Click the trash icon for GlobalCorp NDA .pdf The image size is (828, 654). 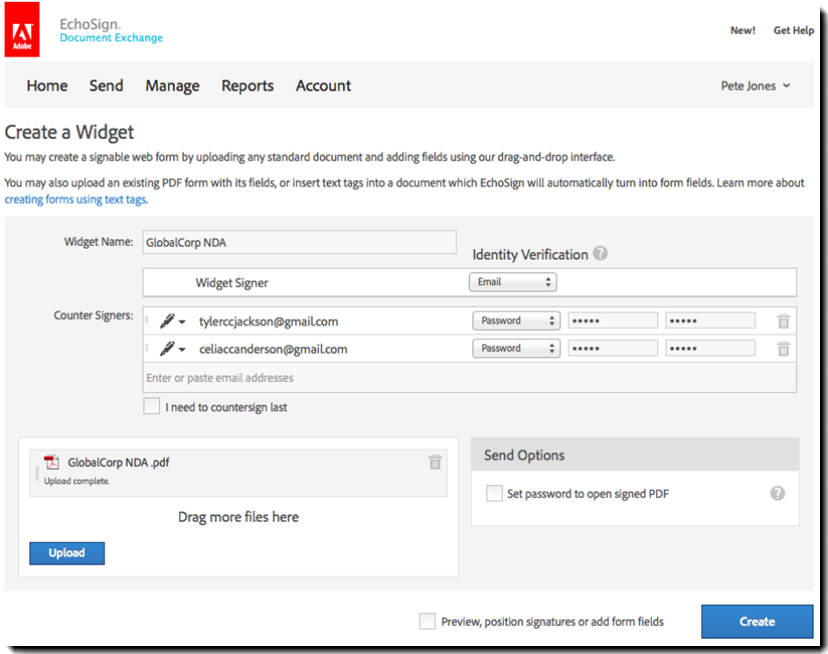click(x=435, y=462)
